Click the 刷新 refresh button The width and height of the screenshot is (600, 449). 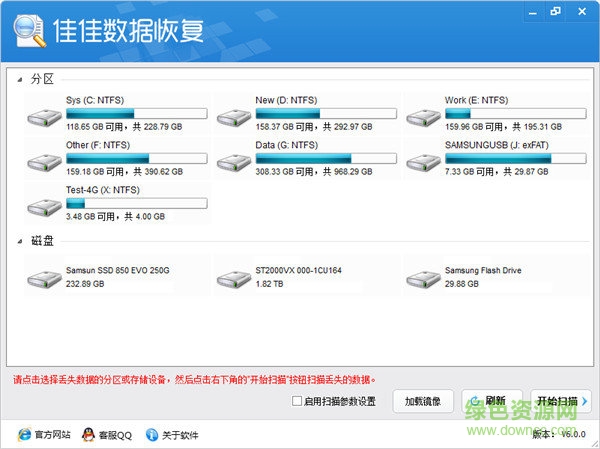[x=492, y=401]
